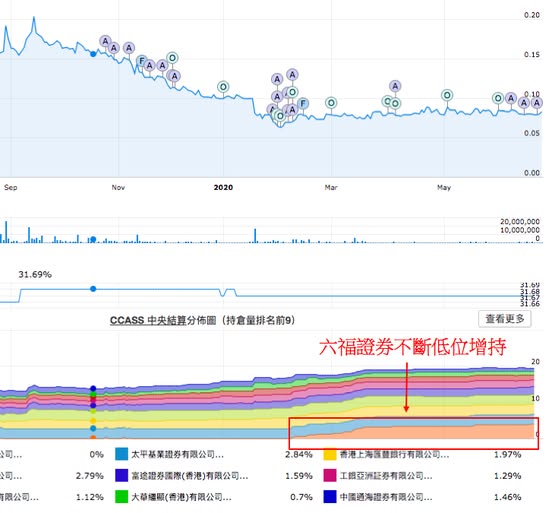This screenshot has height=513, width=552.
Task: Click the May label on the time axis
Action: (x=444, y=187)
